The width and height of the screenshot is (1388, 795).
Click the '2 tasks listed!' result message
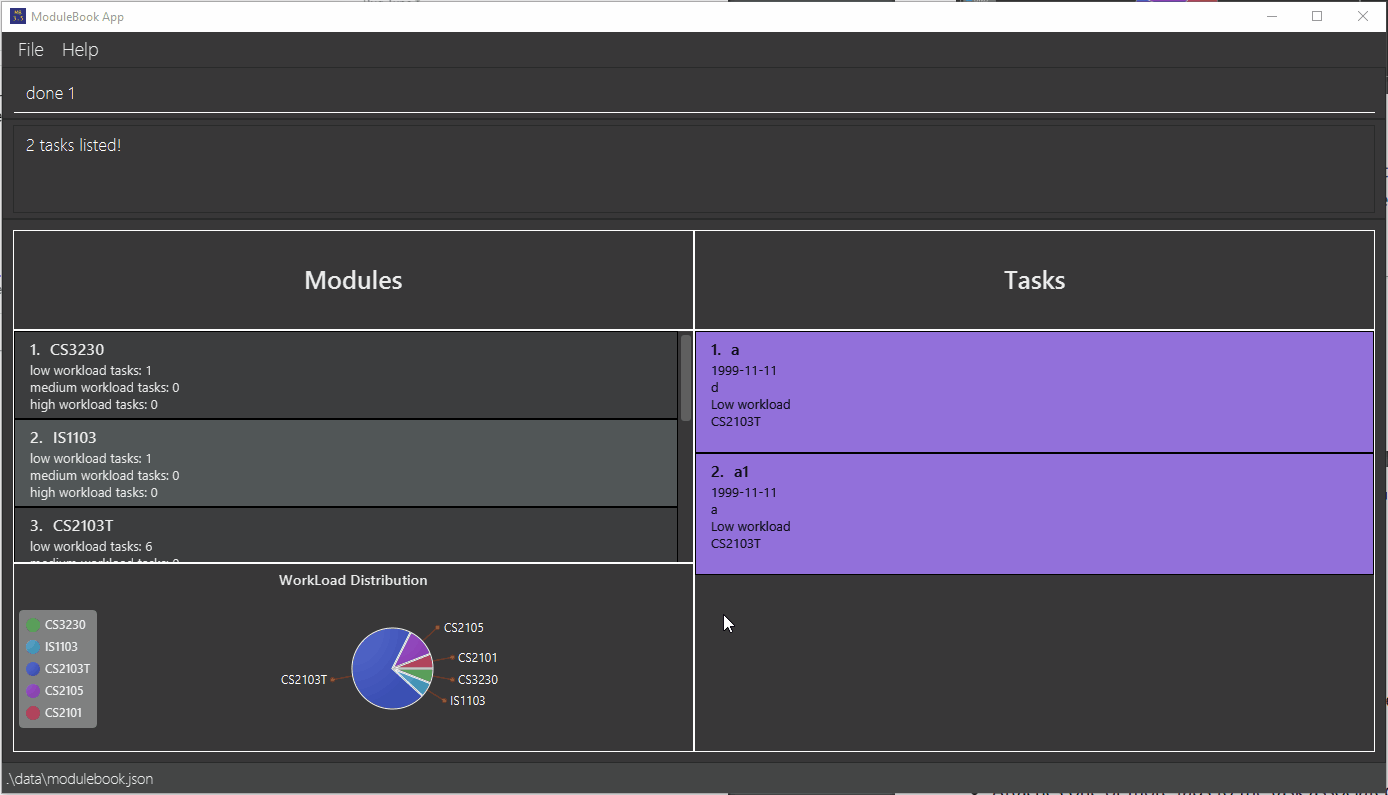(x=73, y=146)
